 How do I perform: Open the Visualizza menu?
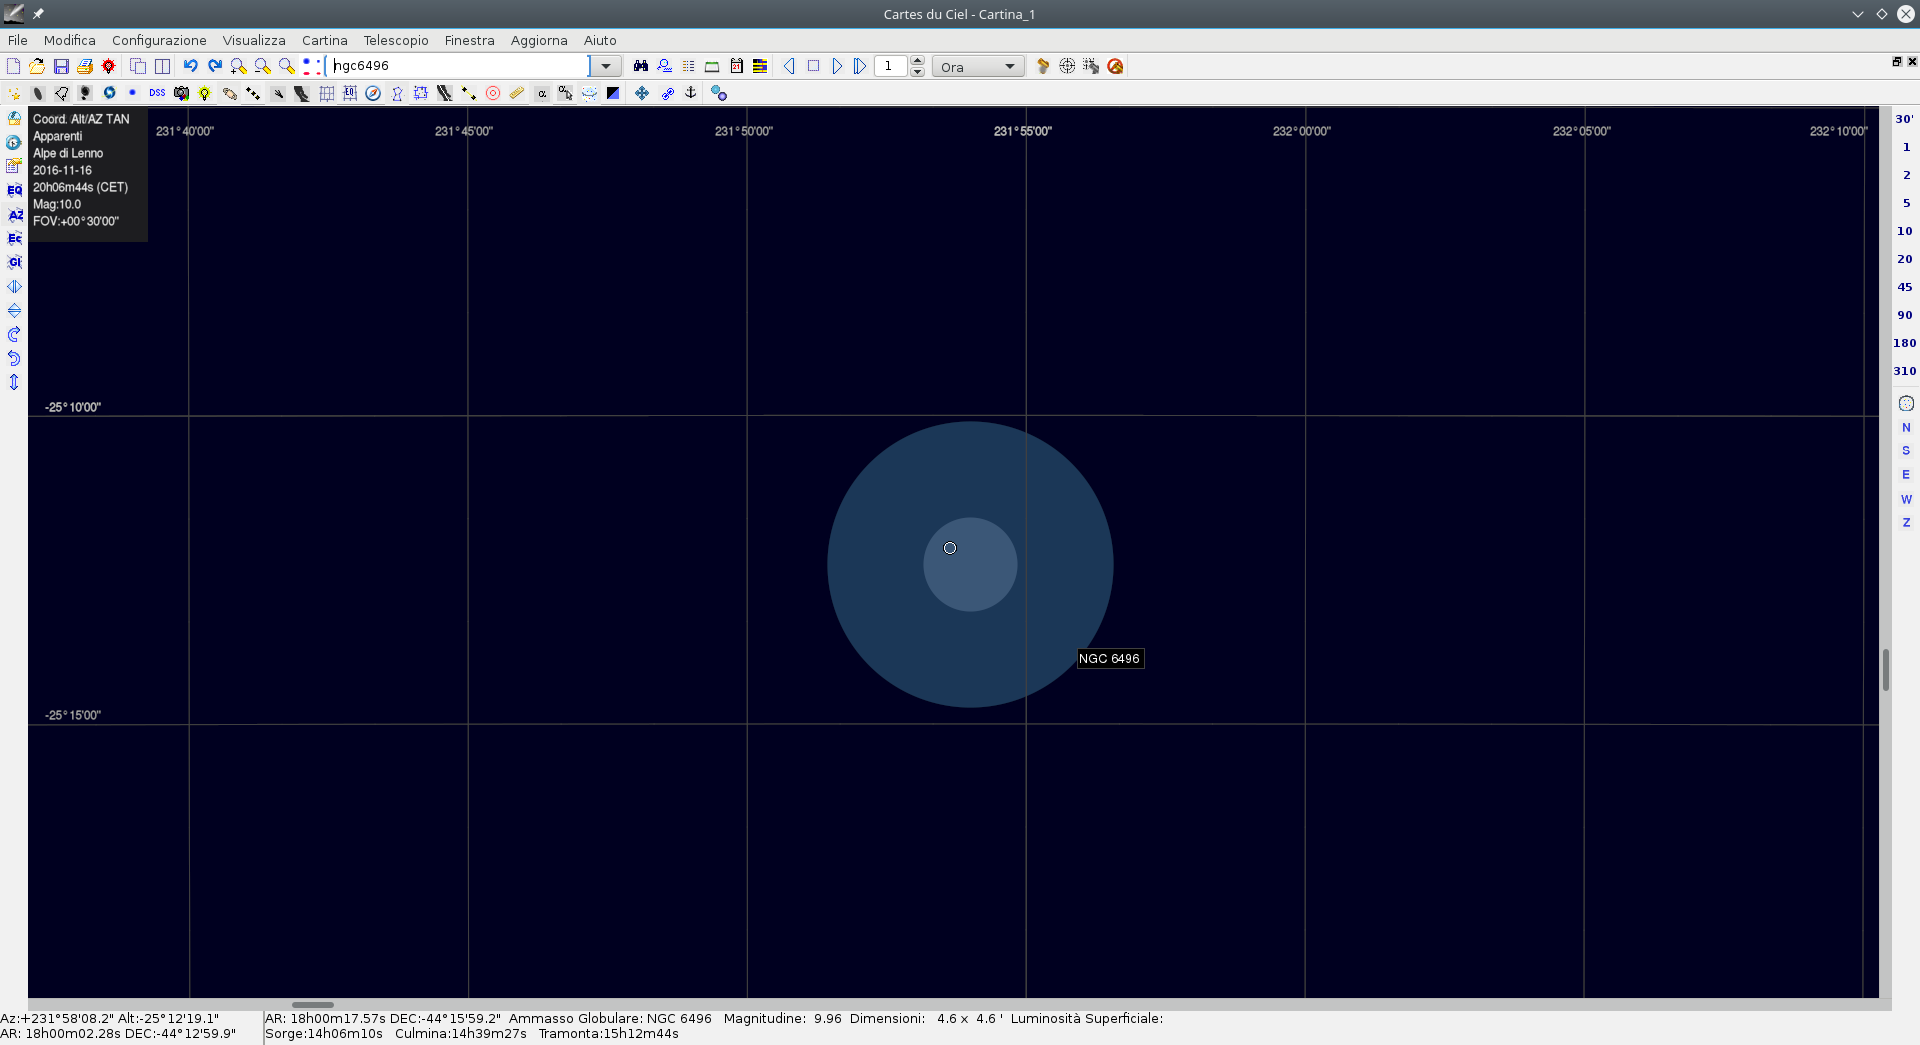click(254, 40)
